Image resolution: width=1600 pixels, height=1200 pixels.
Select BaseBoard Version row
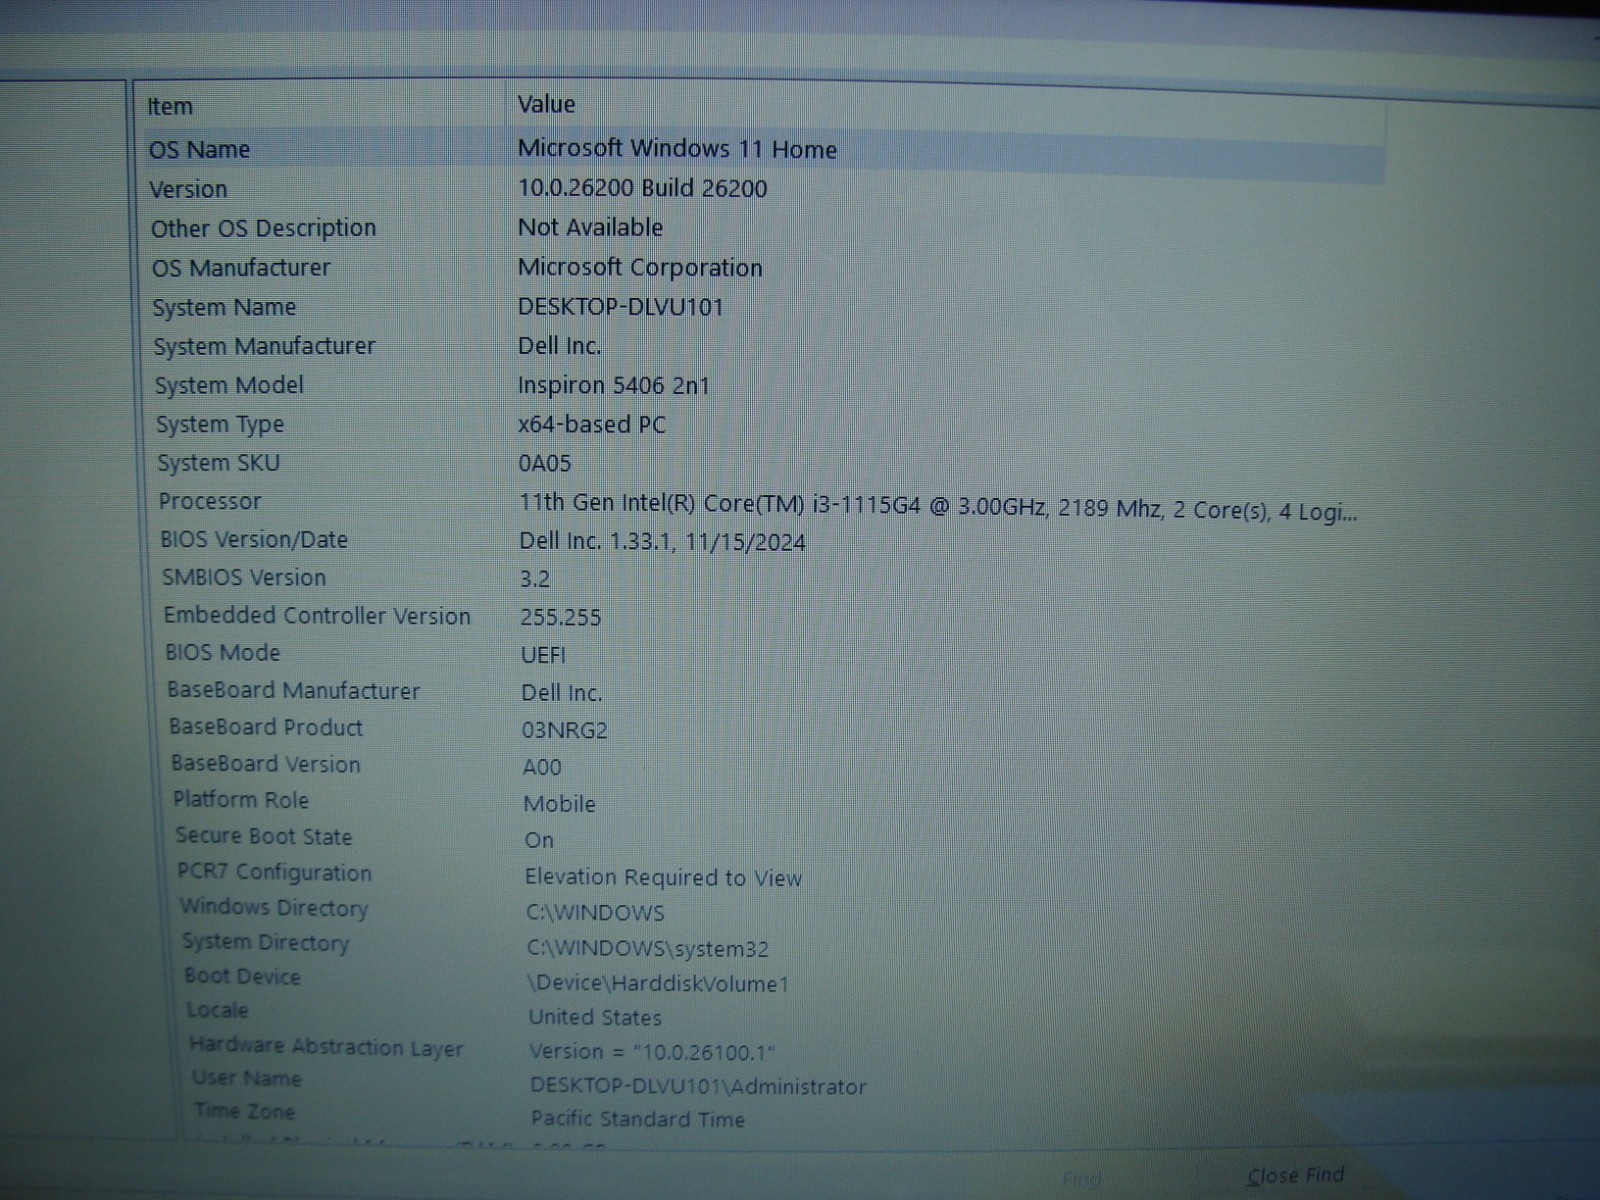(265, 764)
